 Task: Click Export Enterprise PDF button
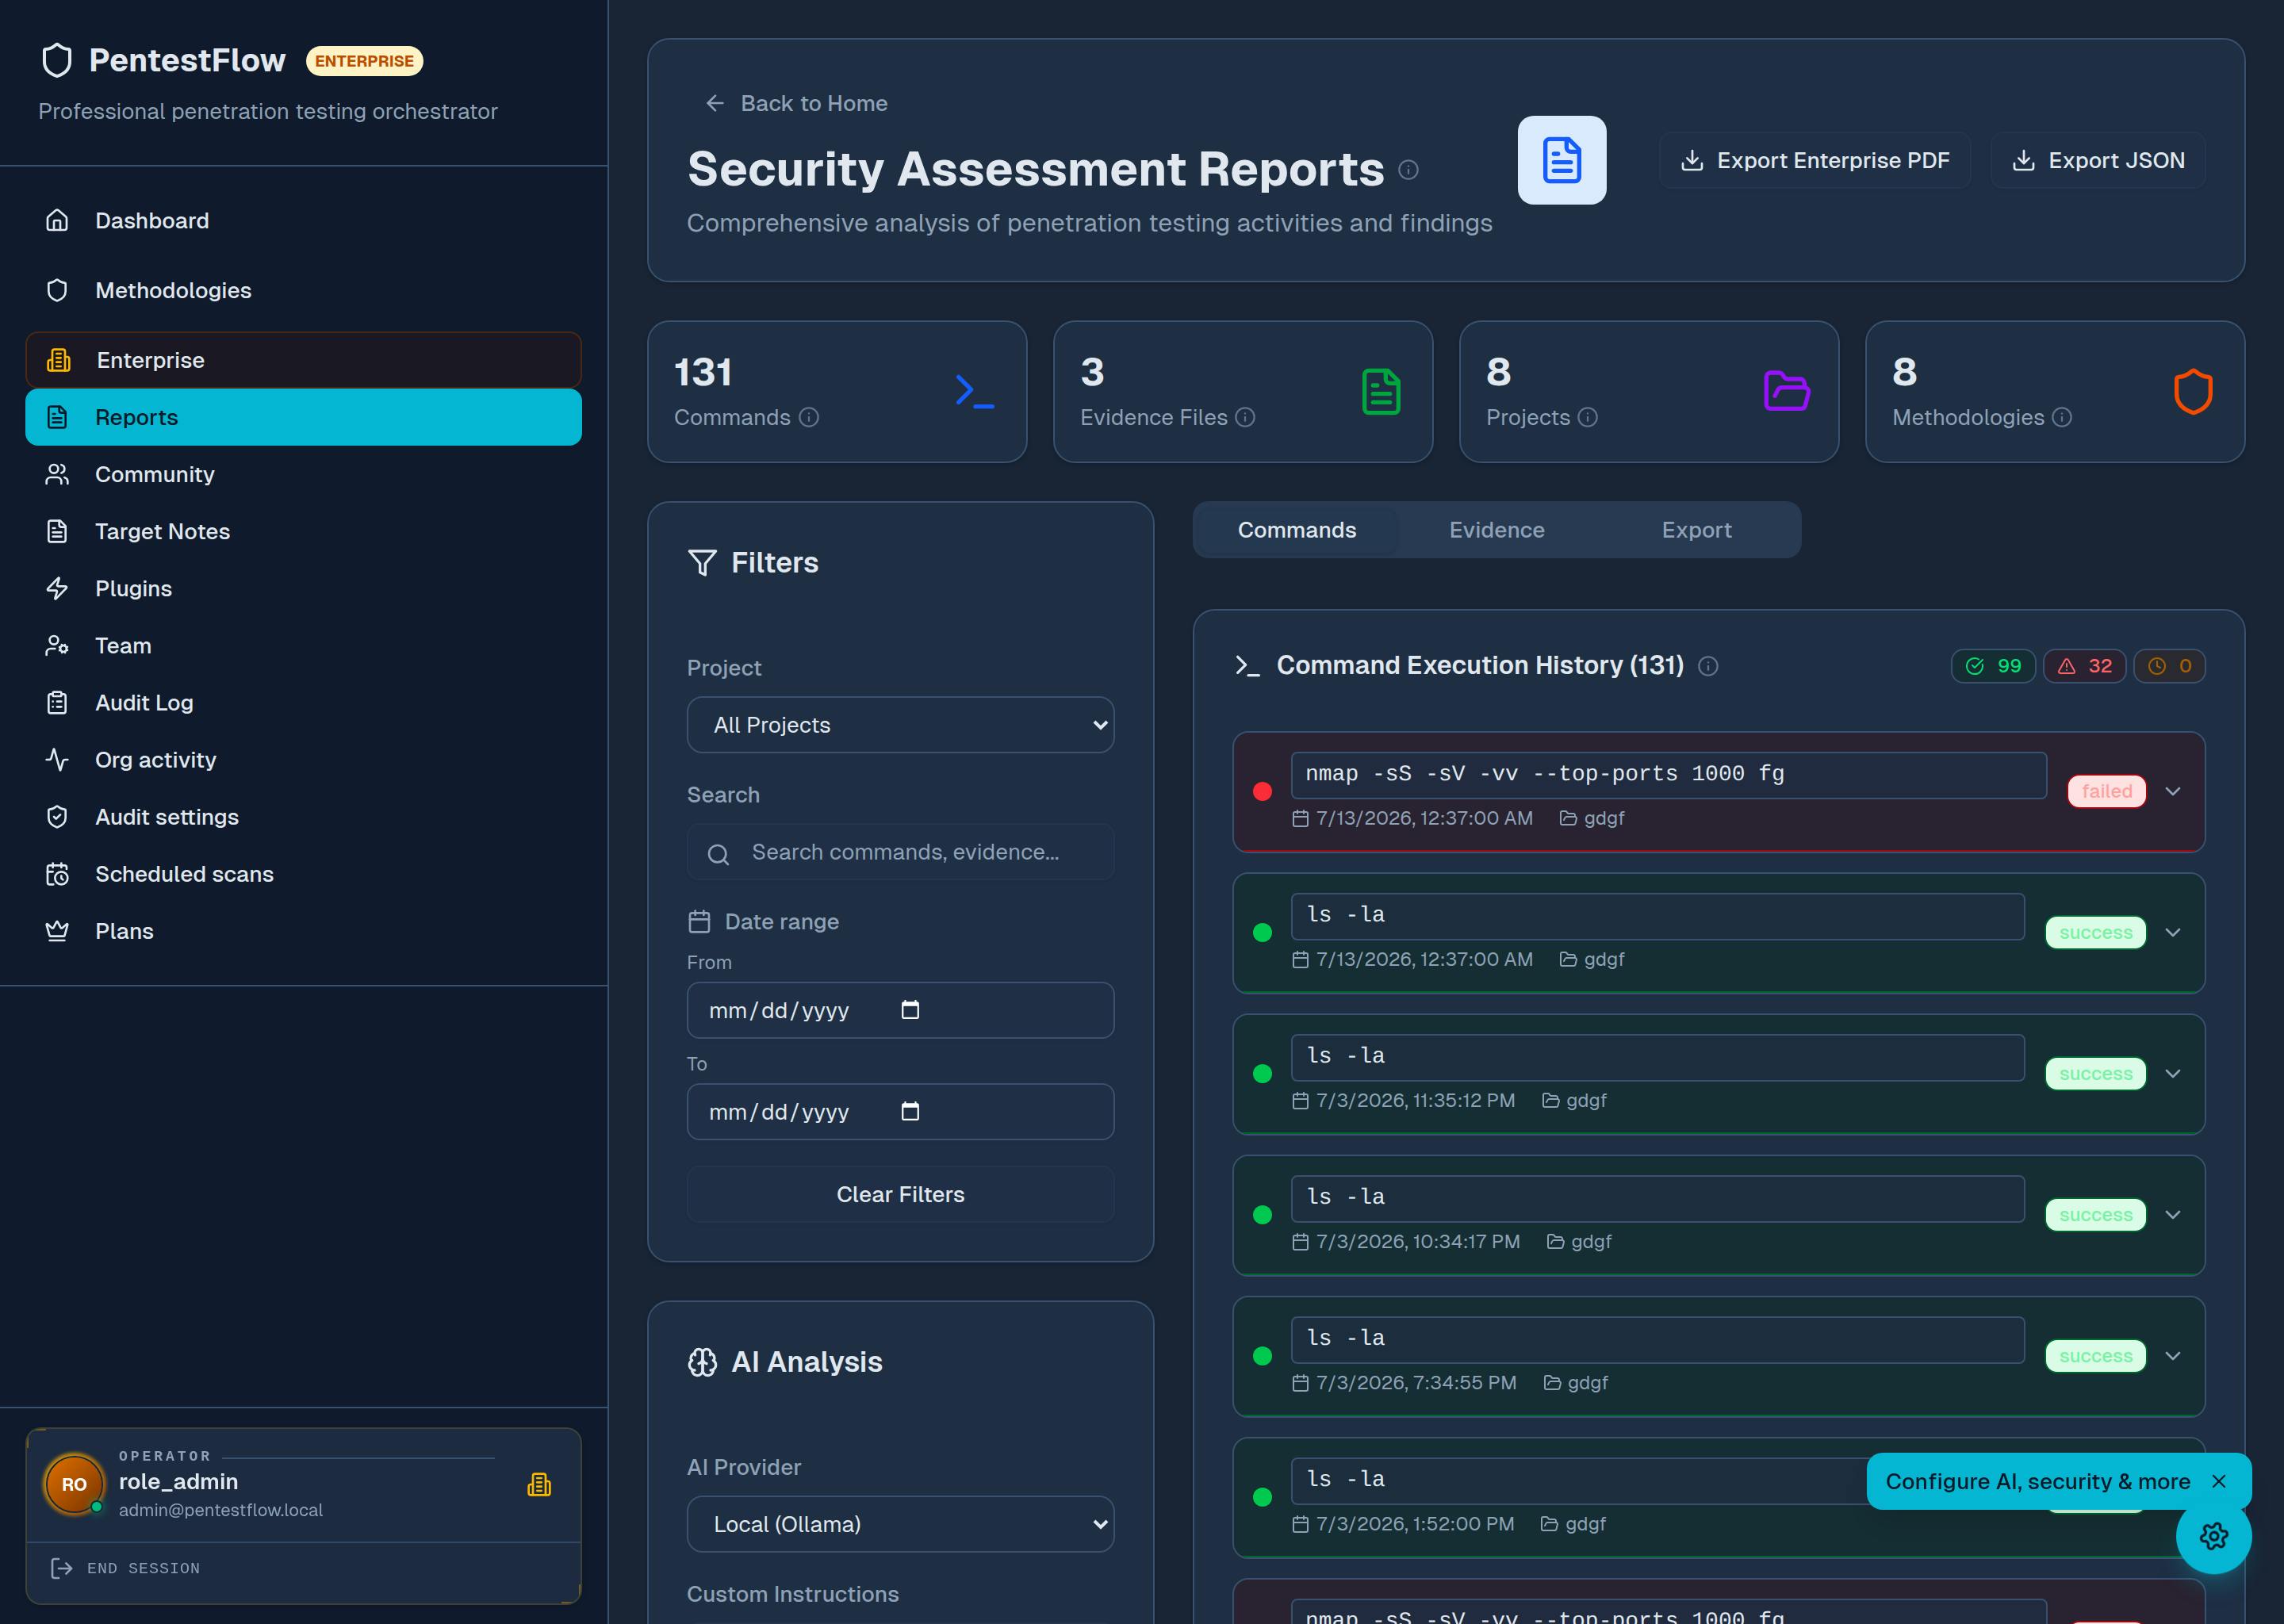point(1814,160)
